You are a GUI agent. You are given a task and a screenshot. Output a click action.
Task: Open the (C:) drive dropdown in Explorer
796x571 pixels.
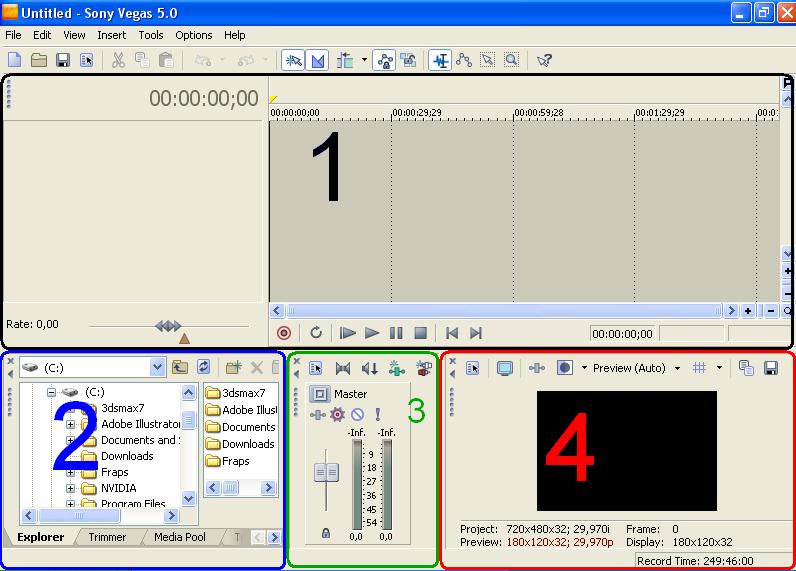(x=158, y=366)
